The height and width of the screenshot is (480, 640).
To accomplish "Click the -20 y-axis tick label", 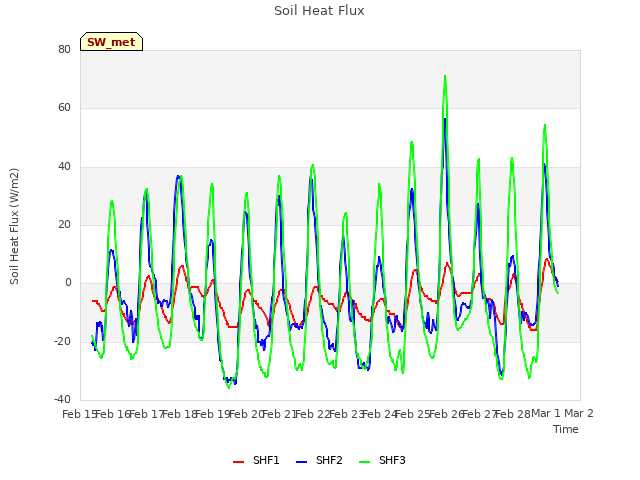I will click(62, 342).
